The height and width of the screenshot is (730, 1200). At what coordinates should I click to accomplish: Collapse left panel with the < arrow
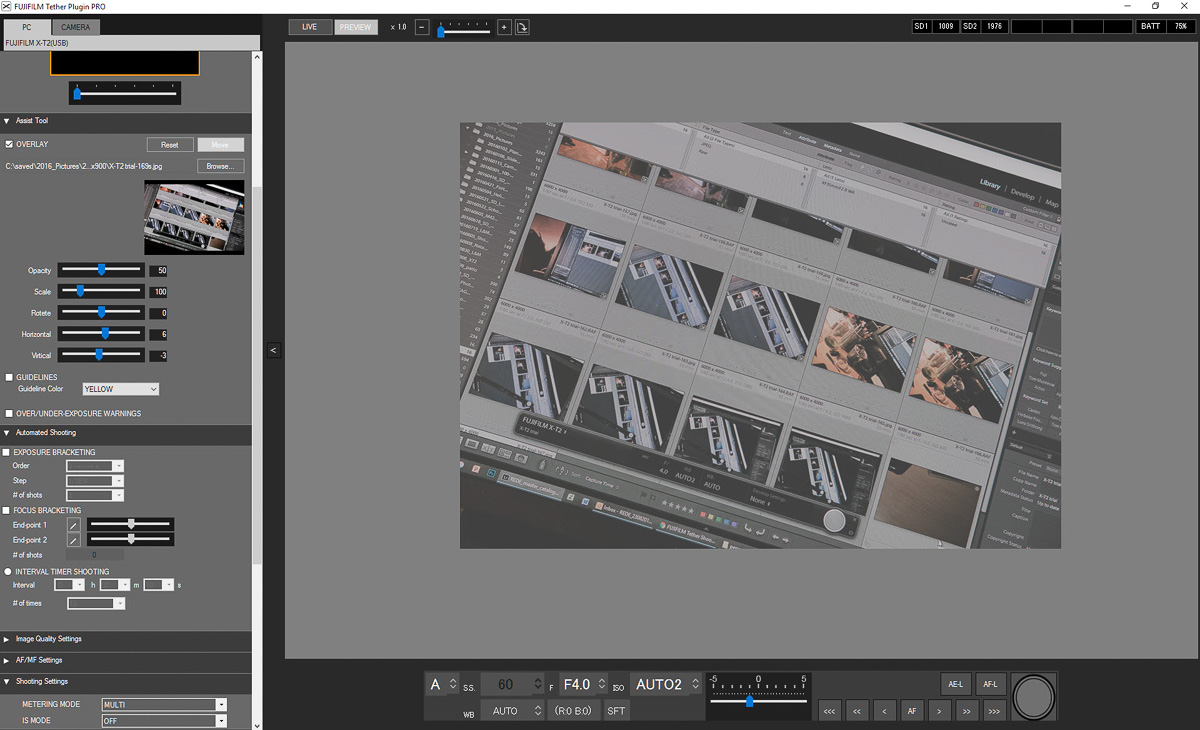point(273,350)
